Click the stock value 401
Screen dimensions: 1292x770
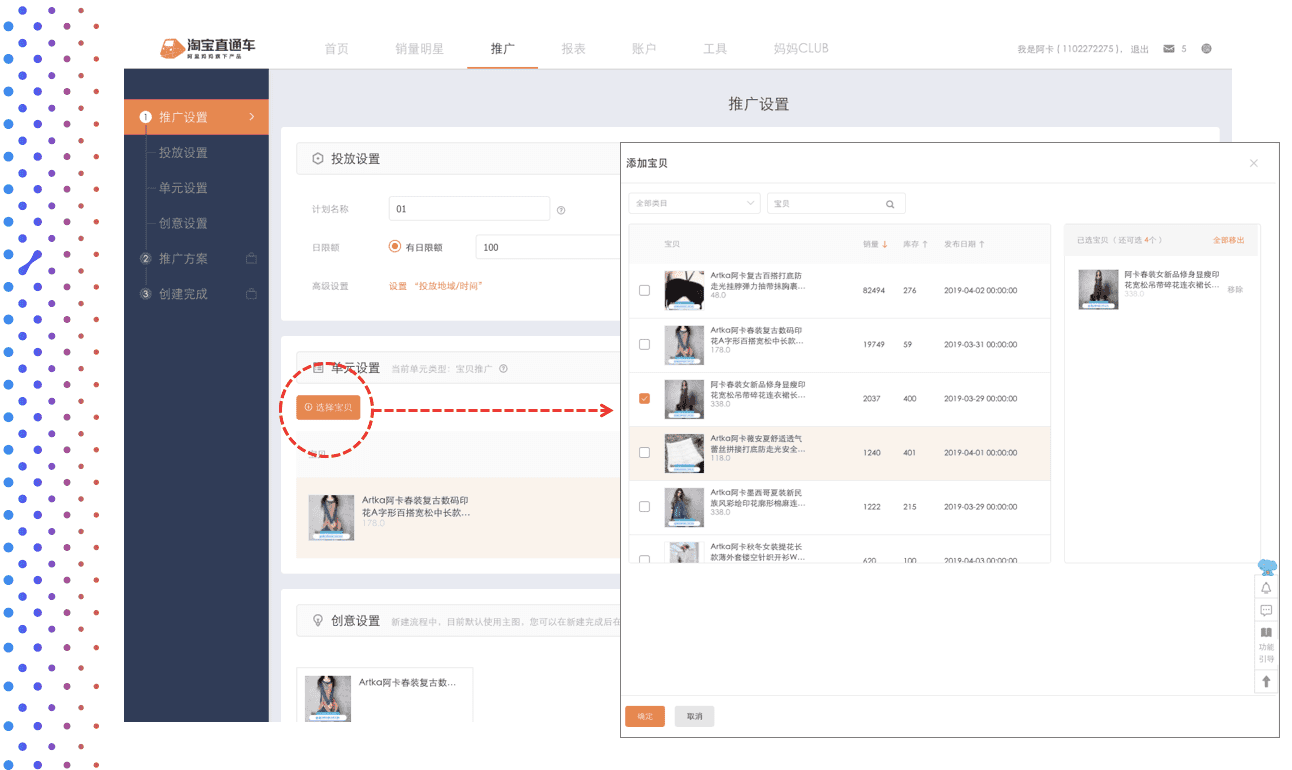coord(910,452)
